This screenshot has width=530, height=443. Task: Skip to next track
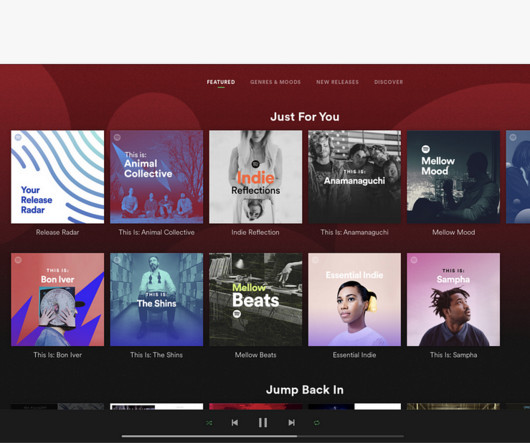click(291, 423)
